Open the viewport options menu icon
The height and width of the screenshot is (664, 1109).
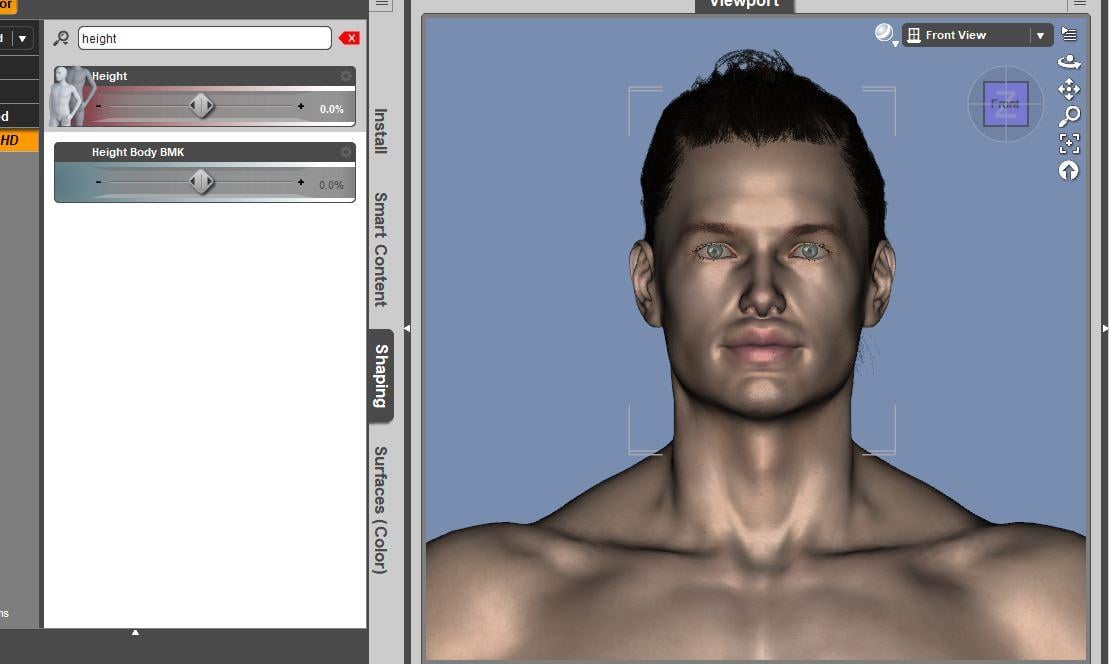coord(1069,34)
